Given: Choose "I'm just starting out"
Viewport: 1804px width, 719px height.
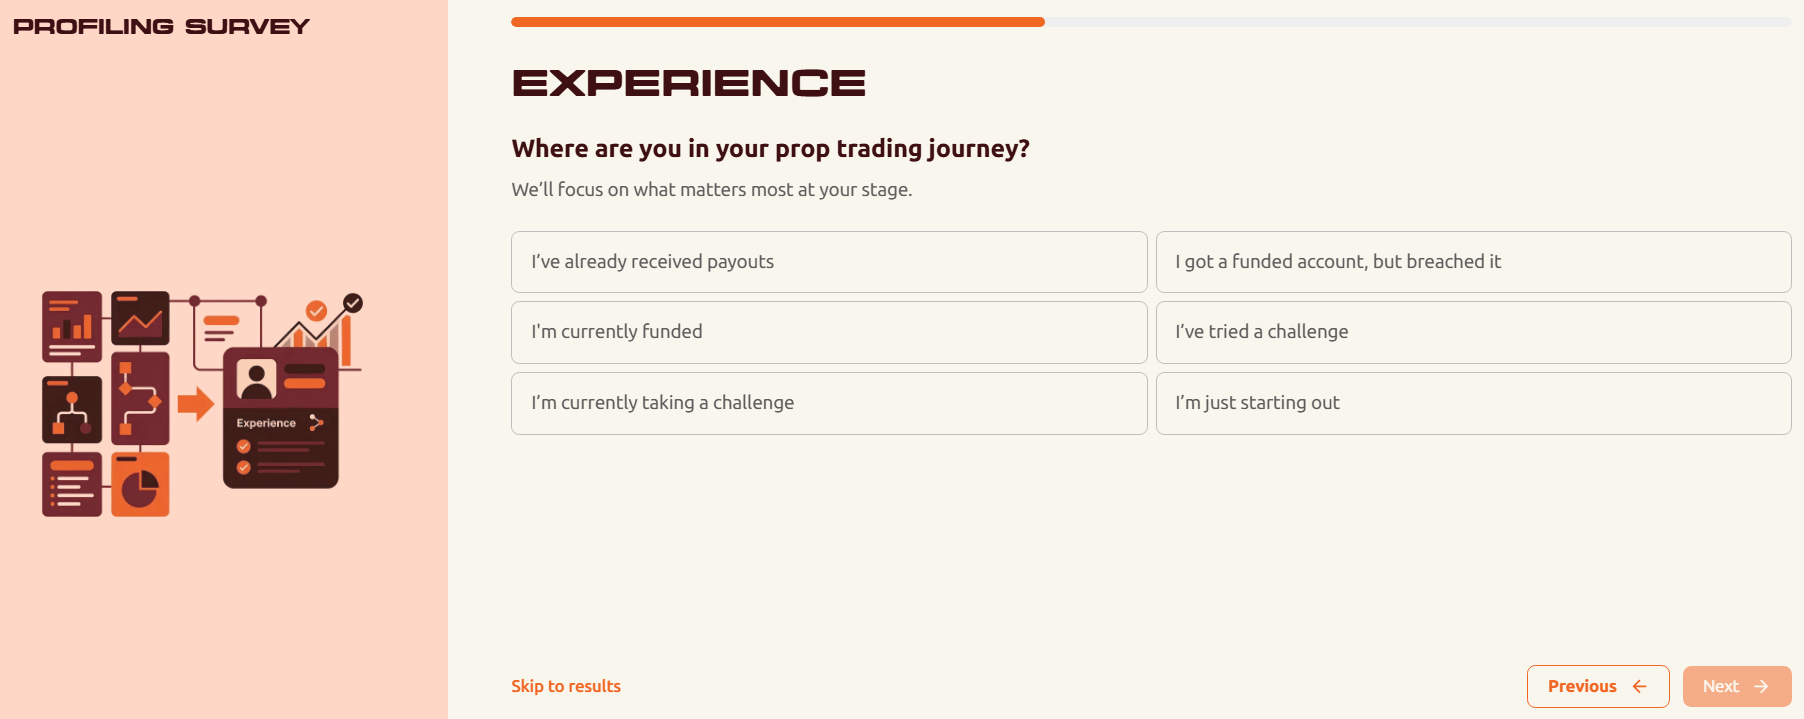Looking at the screenshot, I should pyautogui.click(x=1472, y=403).
